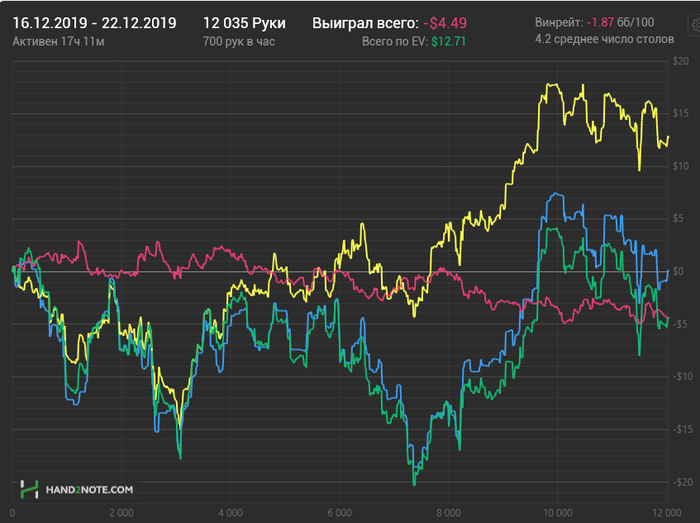This screenshot has width=700, height=523.
Task: Click the 8 000 x-axis label
Action: (x=449, y=513)
